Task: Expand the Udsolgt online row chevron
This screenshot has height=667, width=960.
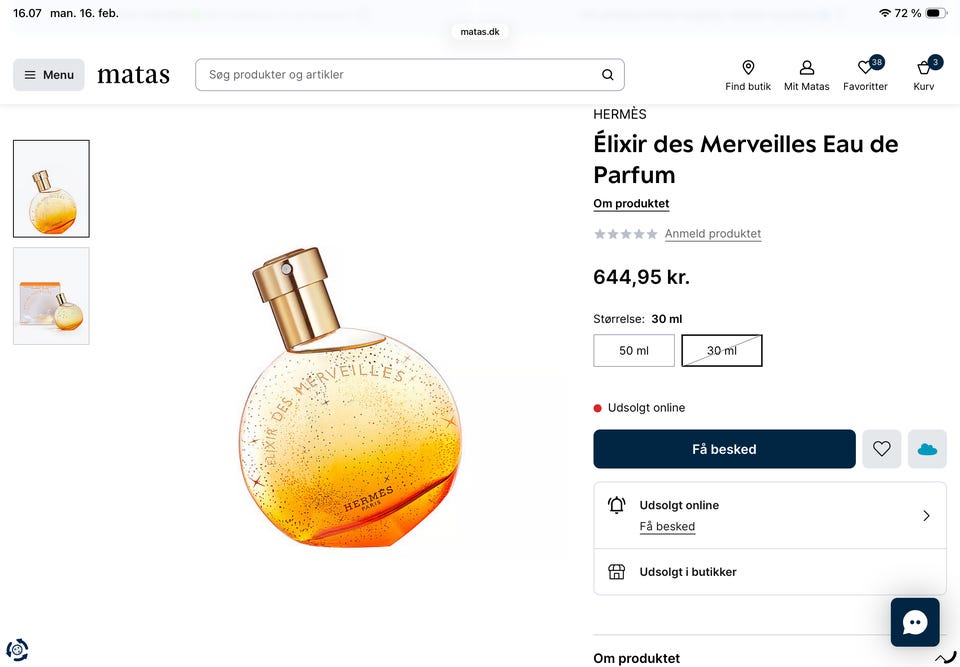Action: point(926,516)
